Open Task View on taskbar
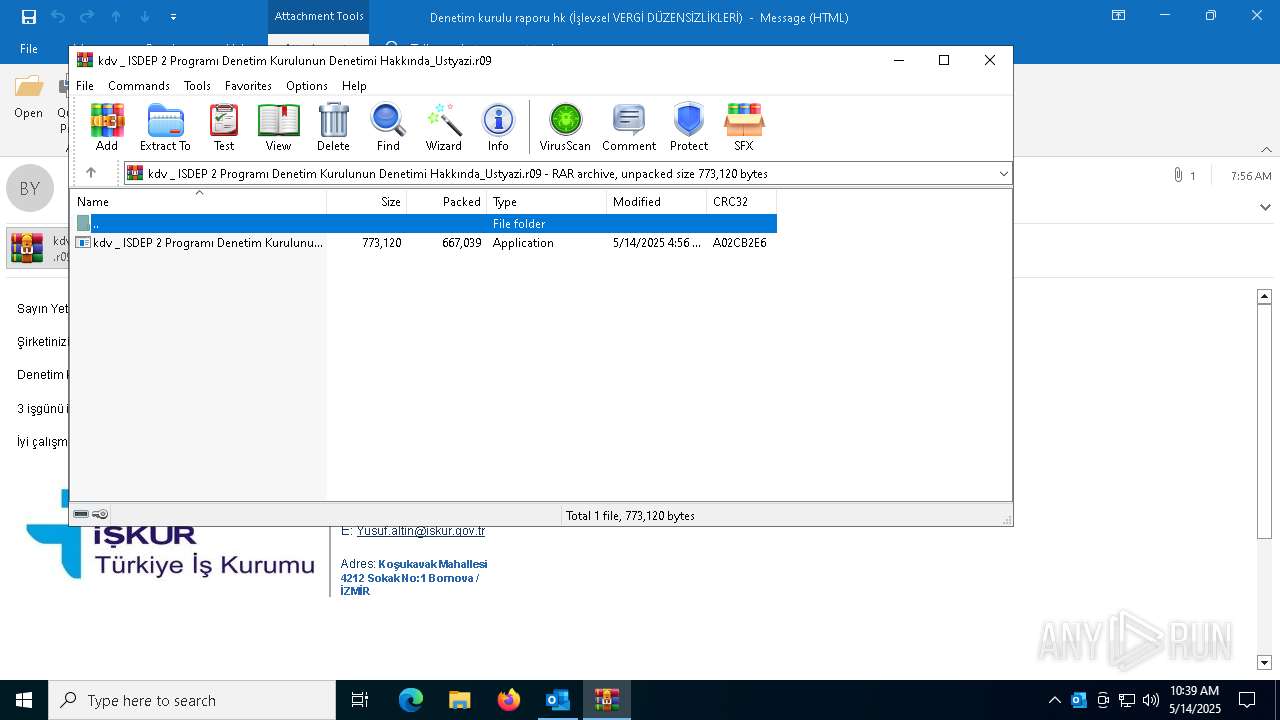Image resolution: width=1280 pixels, height=720 pixels. point(360,700)
